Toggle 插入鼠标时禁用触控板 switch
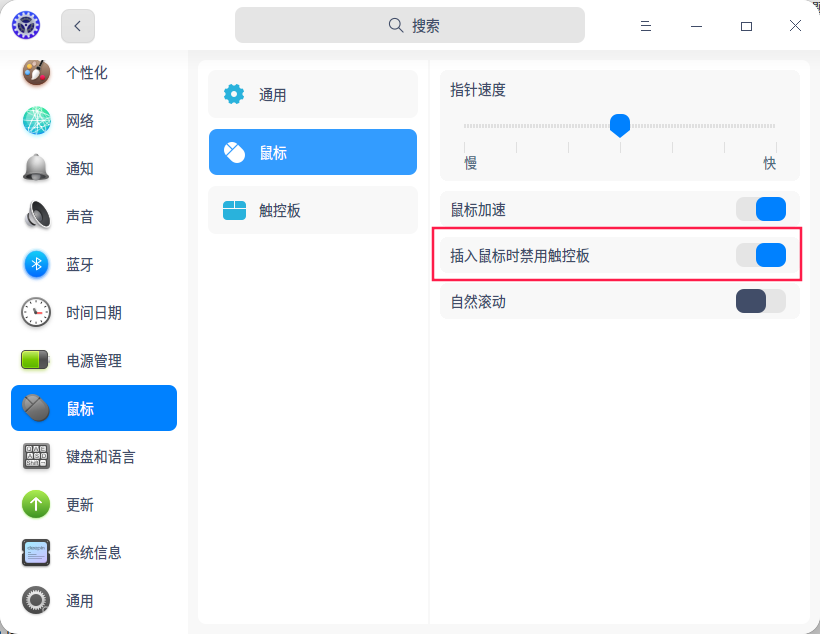This screenshot has width=820, height=634. click(760, 255)
